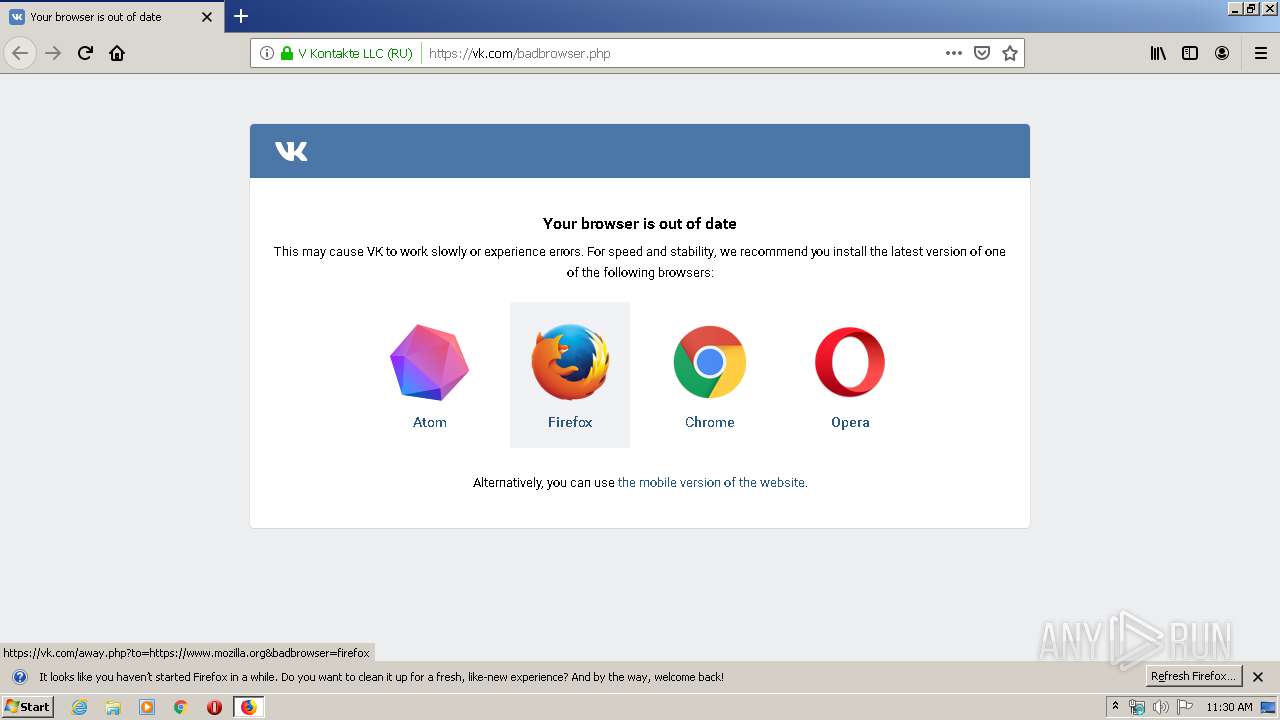Viewport: 1280px width, 720px height.
Task: Open the volume speaker tray icon
Action: point(1161,707)
